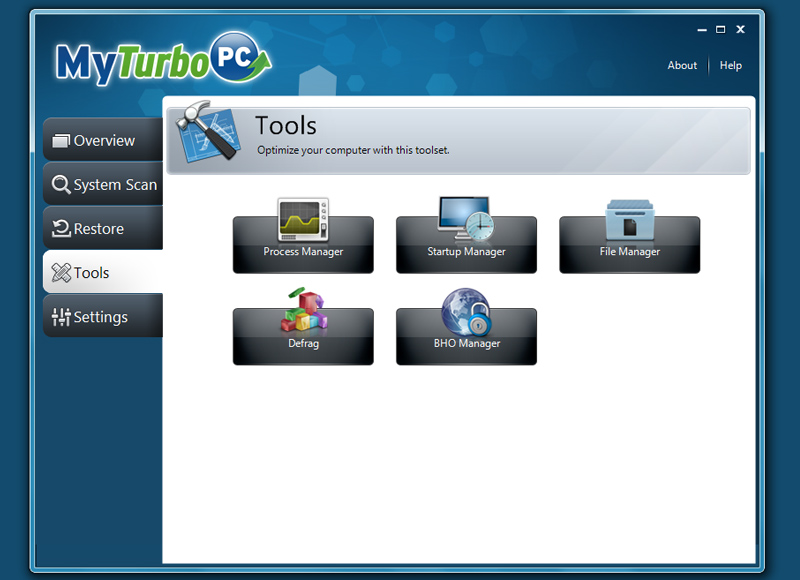The height and width of the screenshot is (580, 800).
Task: Click the magnifier icon beside System Scan
Action: pos(61,185)
